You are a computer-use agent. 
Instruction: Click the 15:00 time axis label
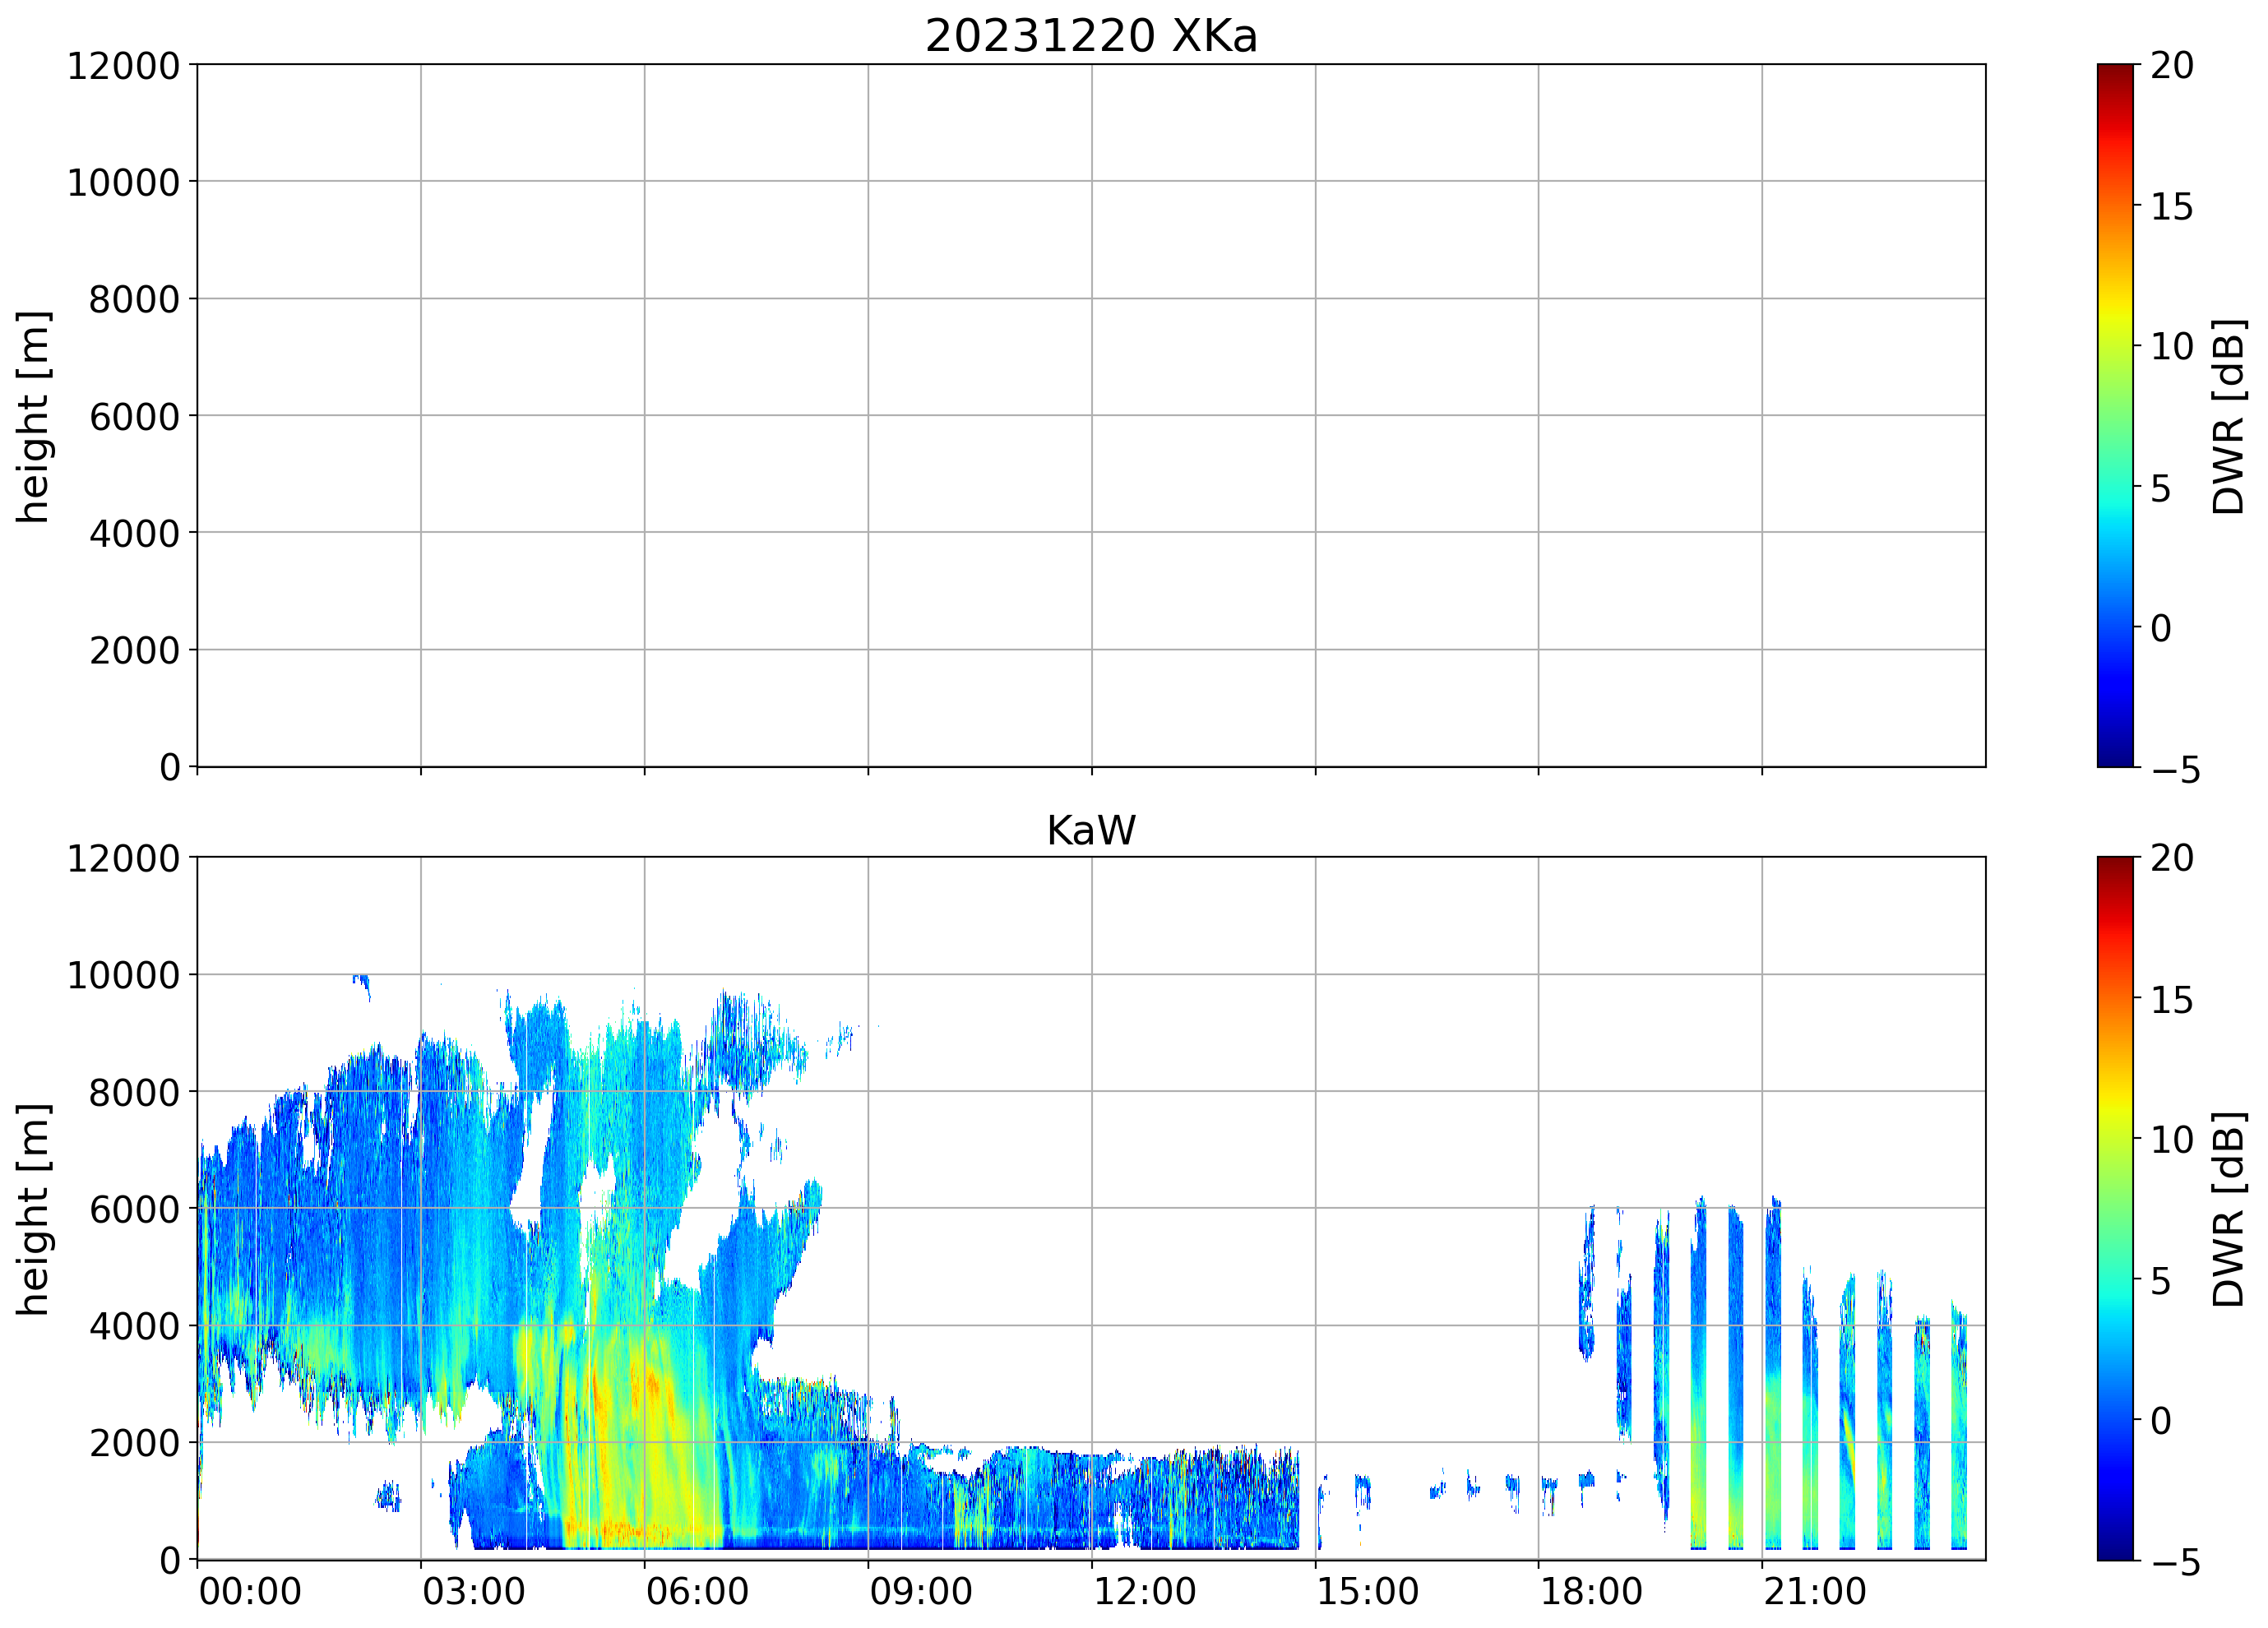click(1367, 1591)
